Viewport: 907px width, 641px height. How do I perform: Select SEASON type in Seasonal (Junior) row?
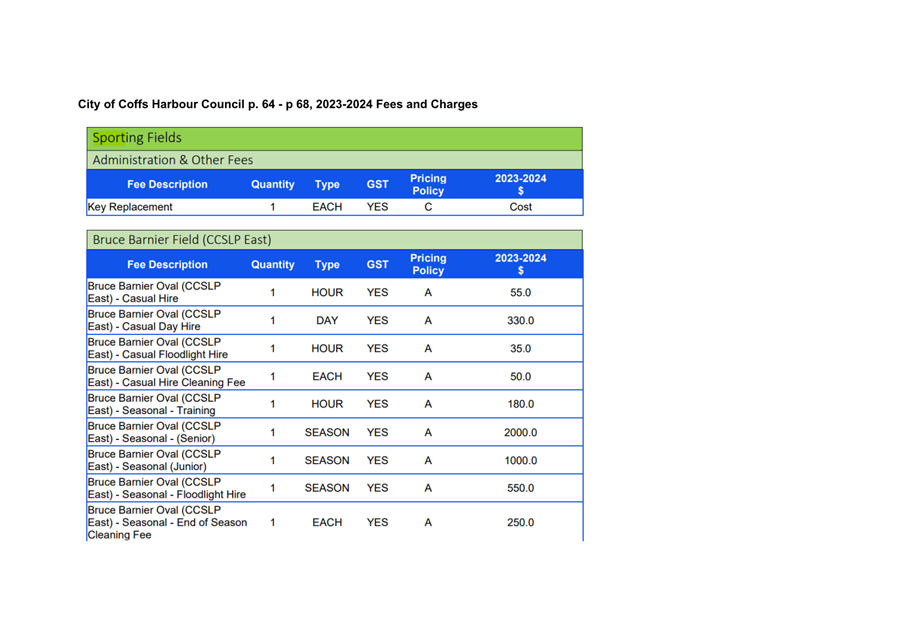pyautogui.click(x=327, y=461)
